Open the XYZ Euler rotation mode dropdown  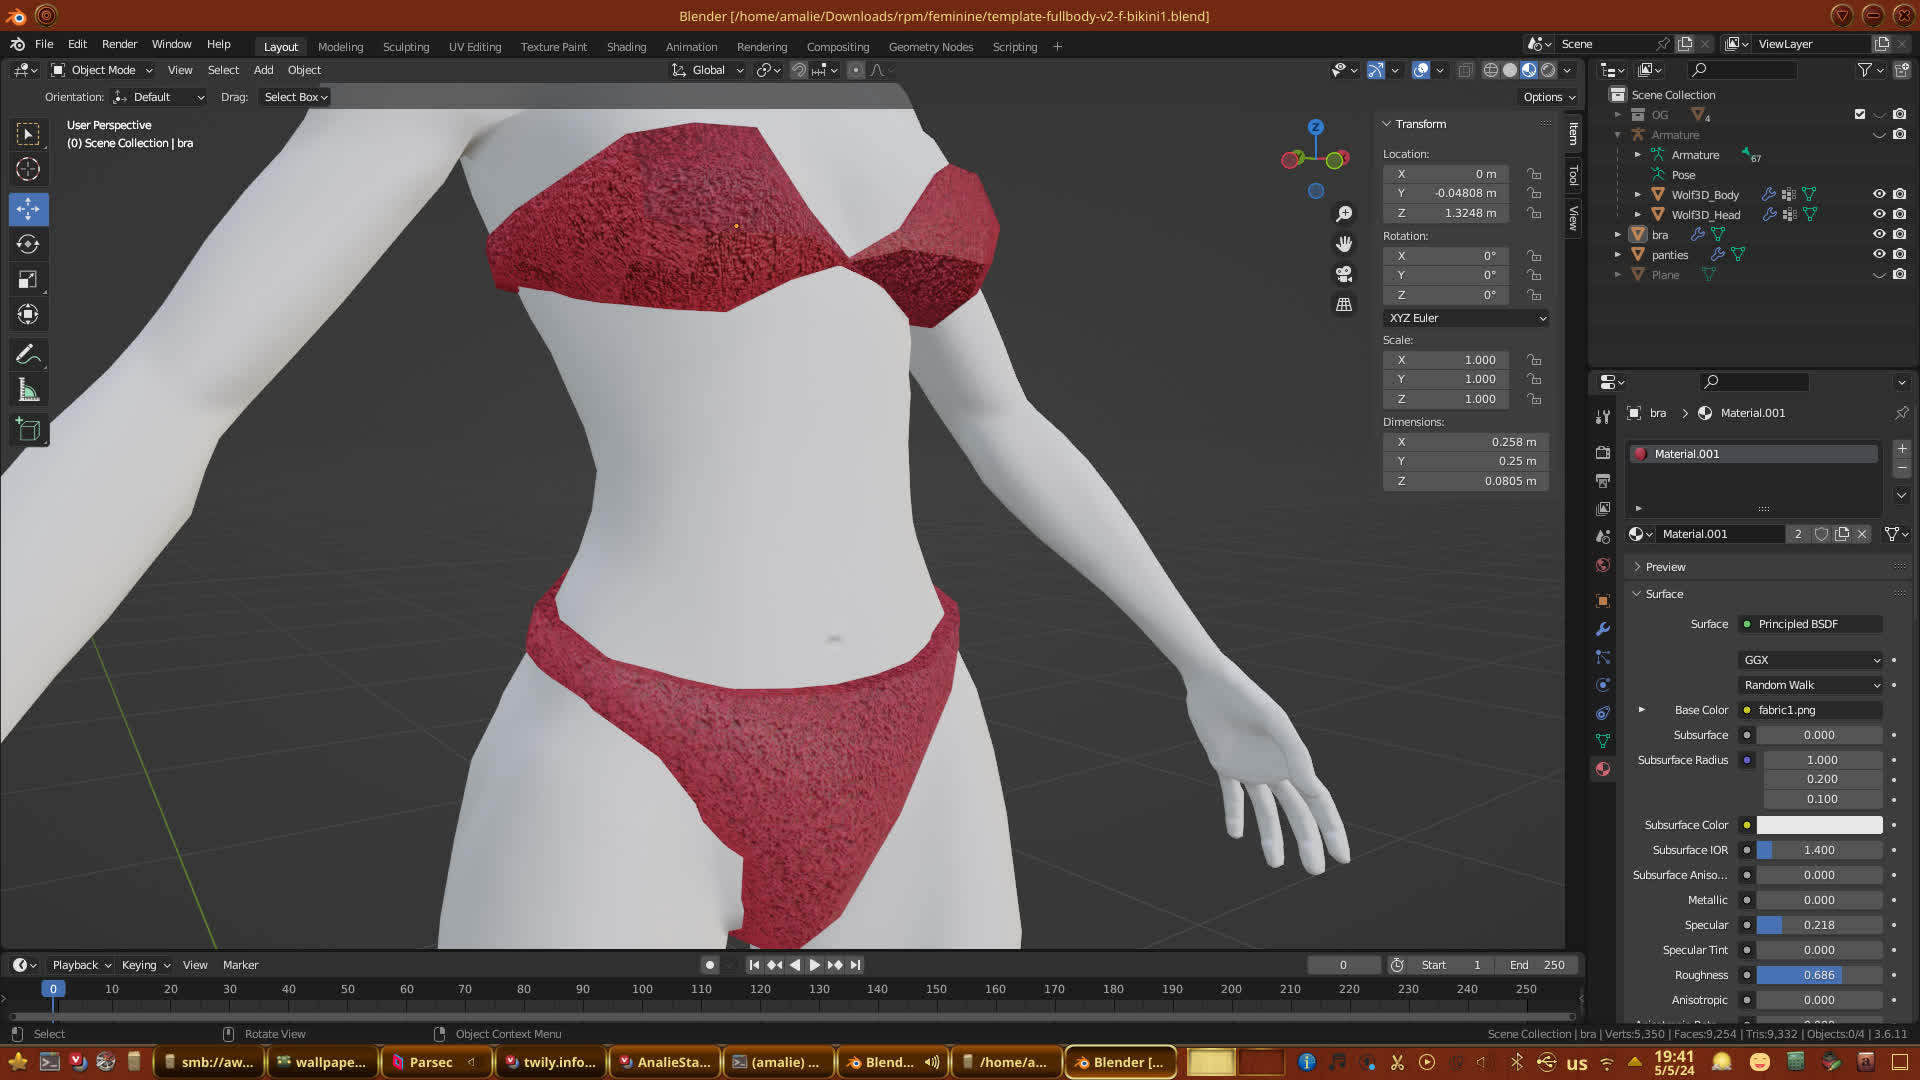click(1466, 318)
